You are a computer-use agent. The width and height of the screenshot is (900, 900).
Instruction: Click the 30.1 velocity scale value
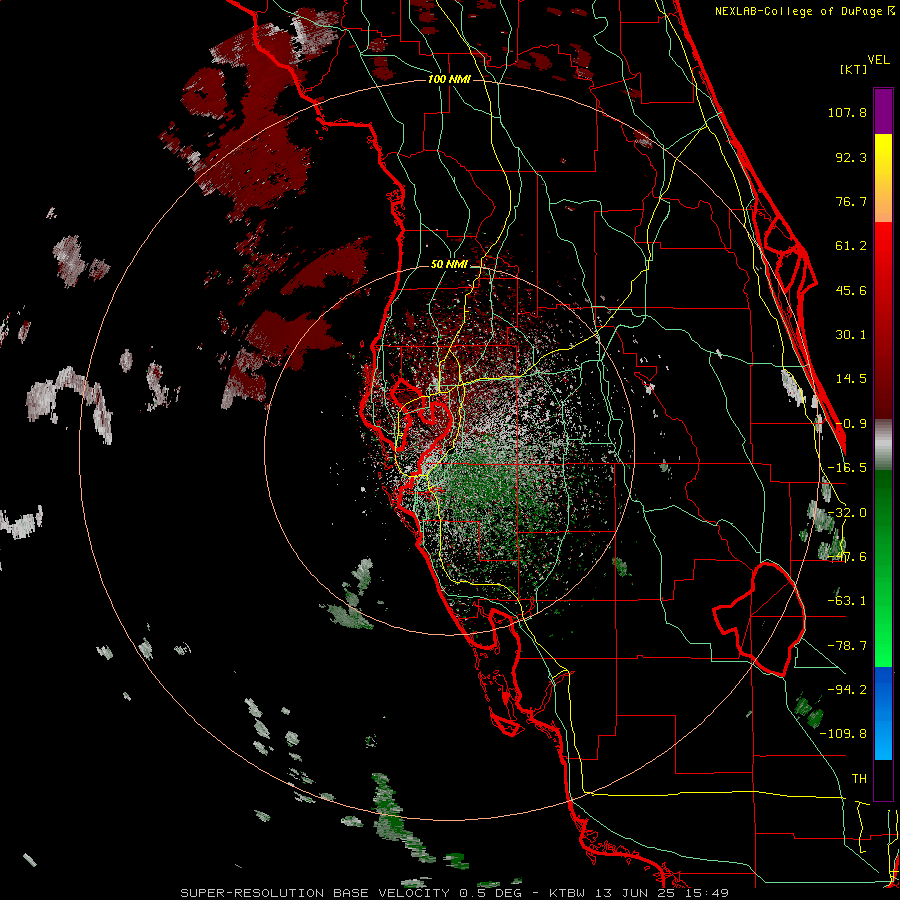(x=851, y=335)
